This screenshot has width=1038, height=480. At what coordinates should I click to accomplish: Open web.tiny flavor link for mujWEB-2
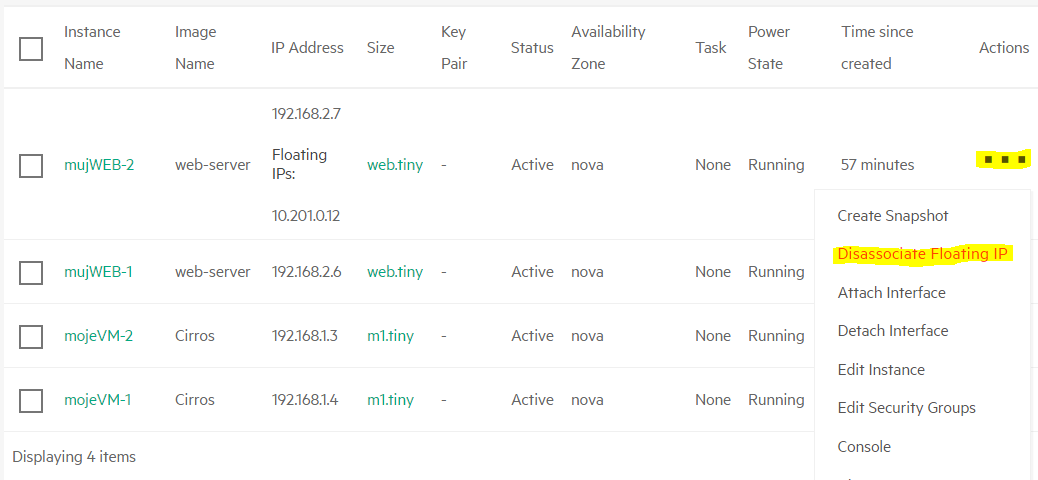pyautogui.click(x=395, y=165)
